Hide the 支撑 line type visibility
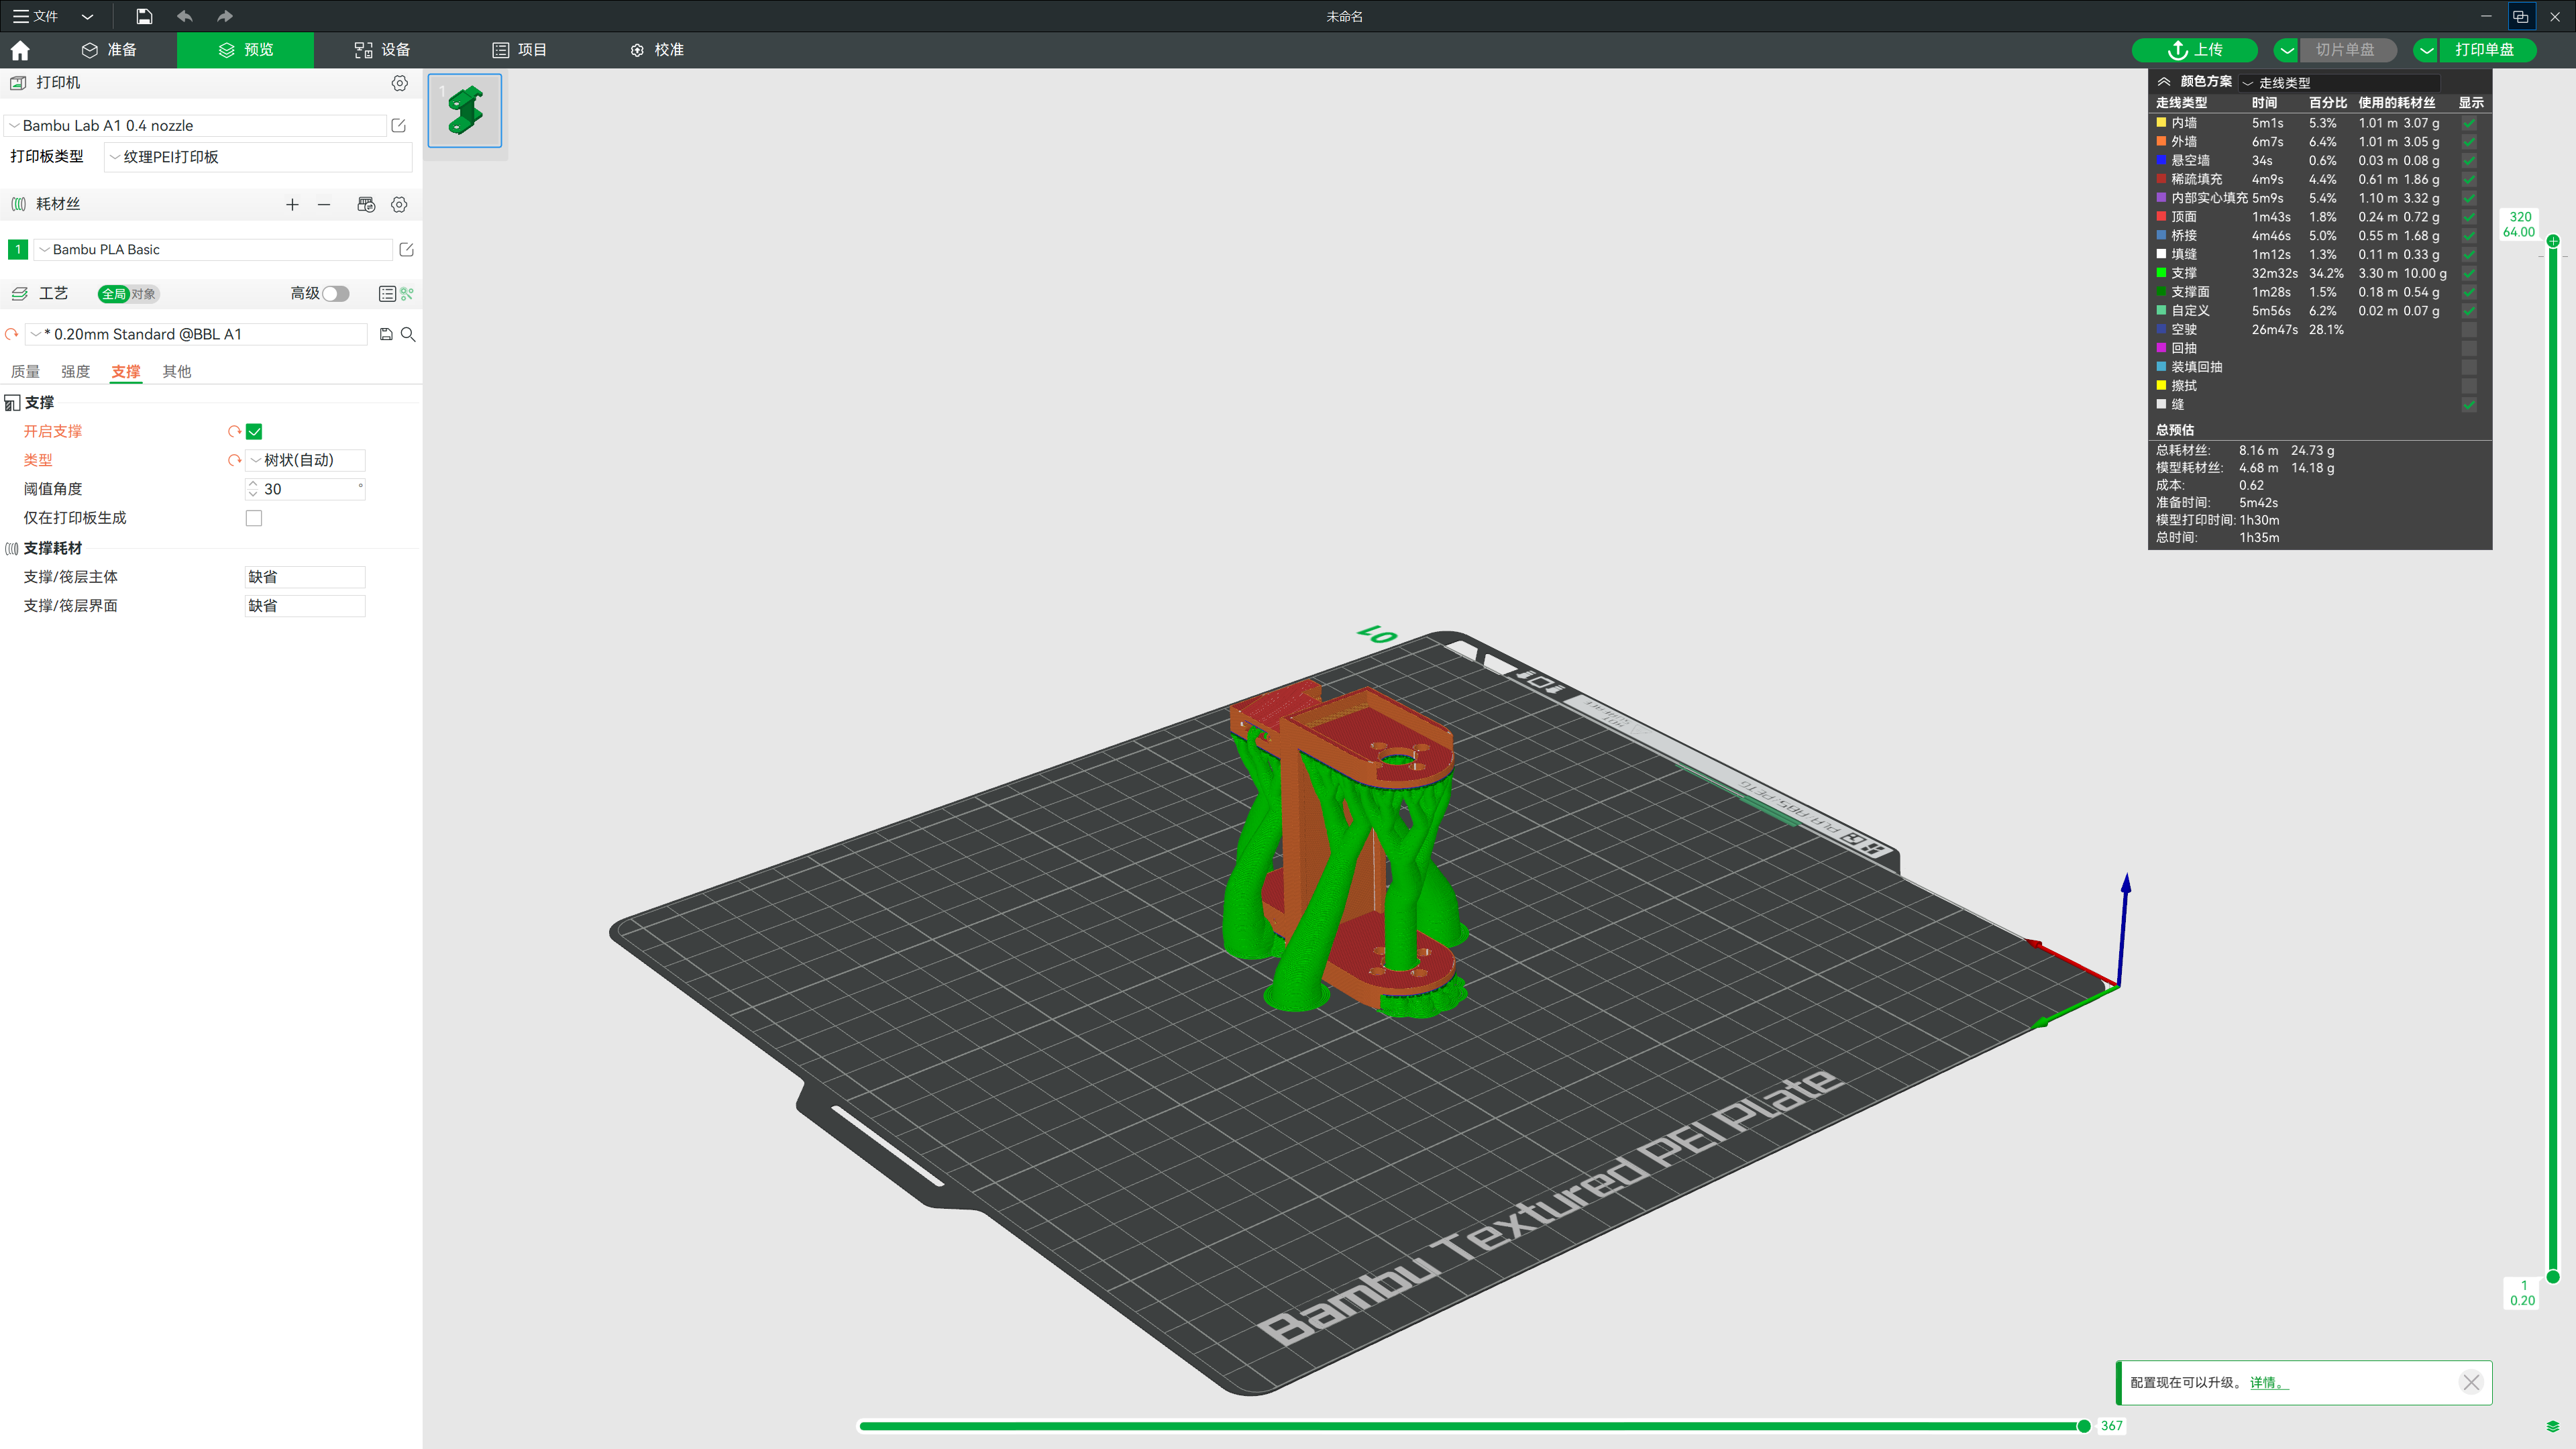 tap(2469, 273)
